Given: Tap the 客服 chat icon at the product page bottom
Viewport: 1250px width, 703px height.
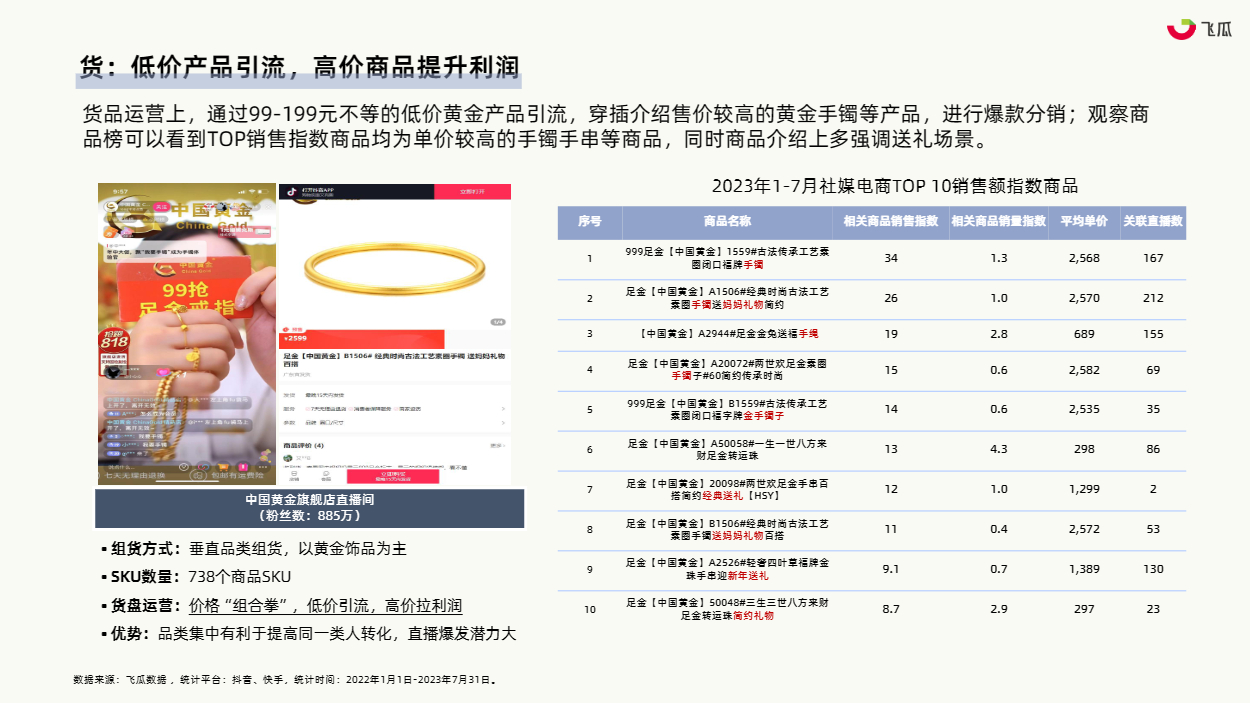Looking at the screenshot, I should coord(326,475).
